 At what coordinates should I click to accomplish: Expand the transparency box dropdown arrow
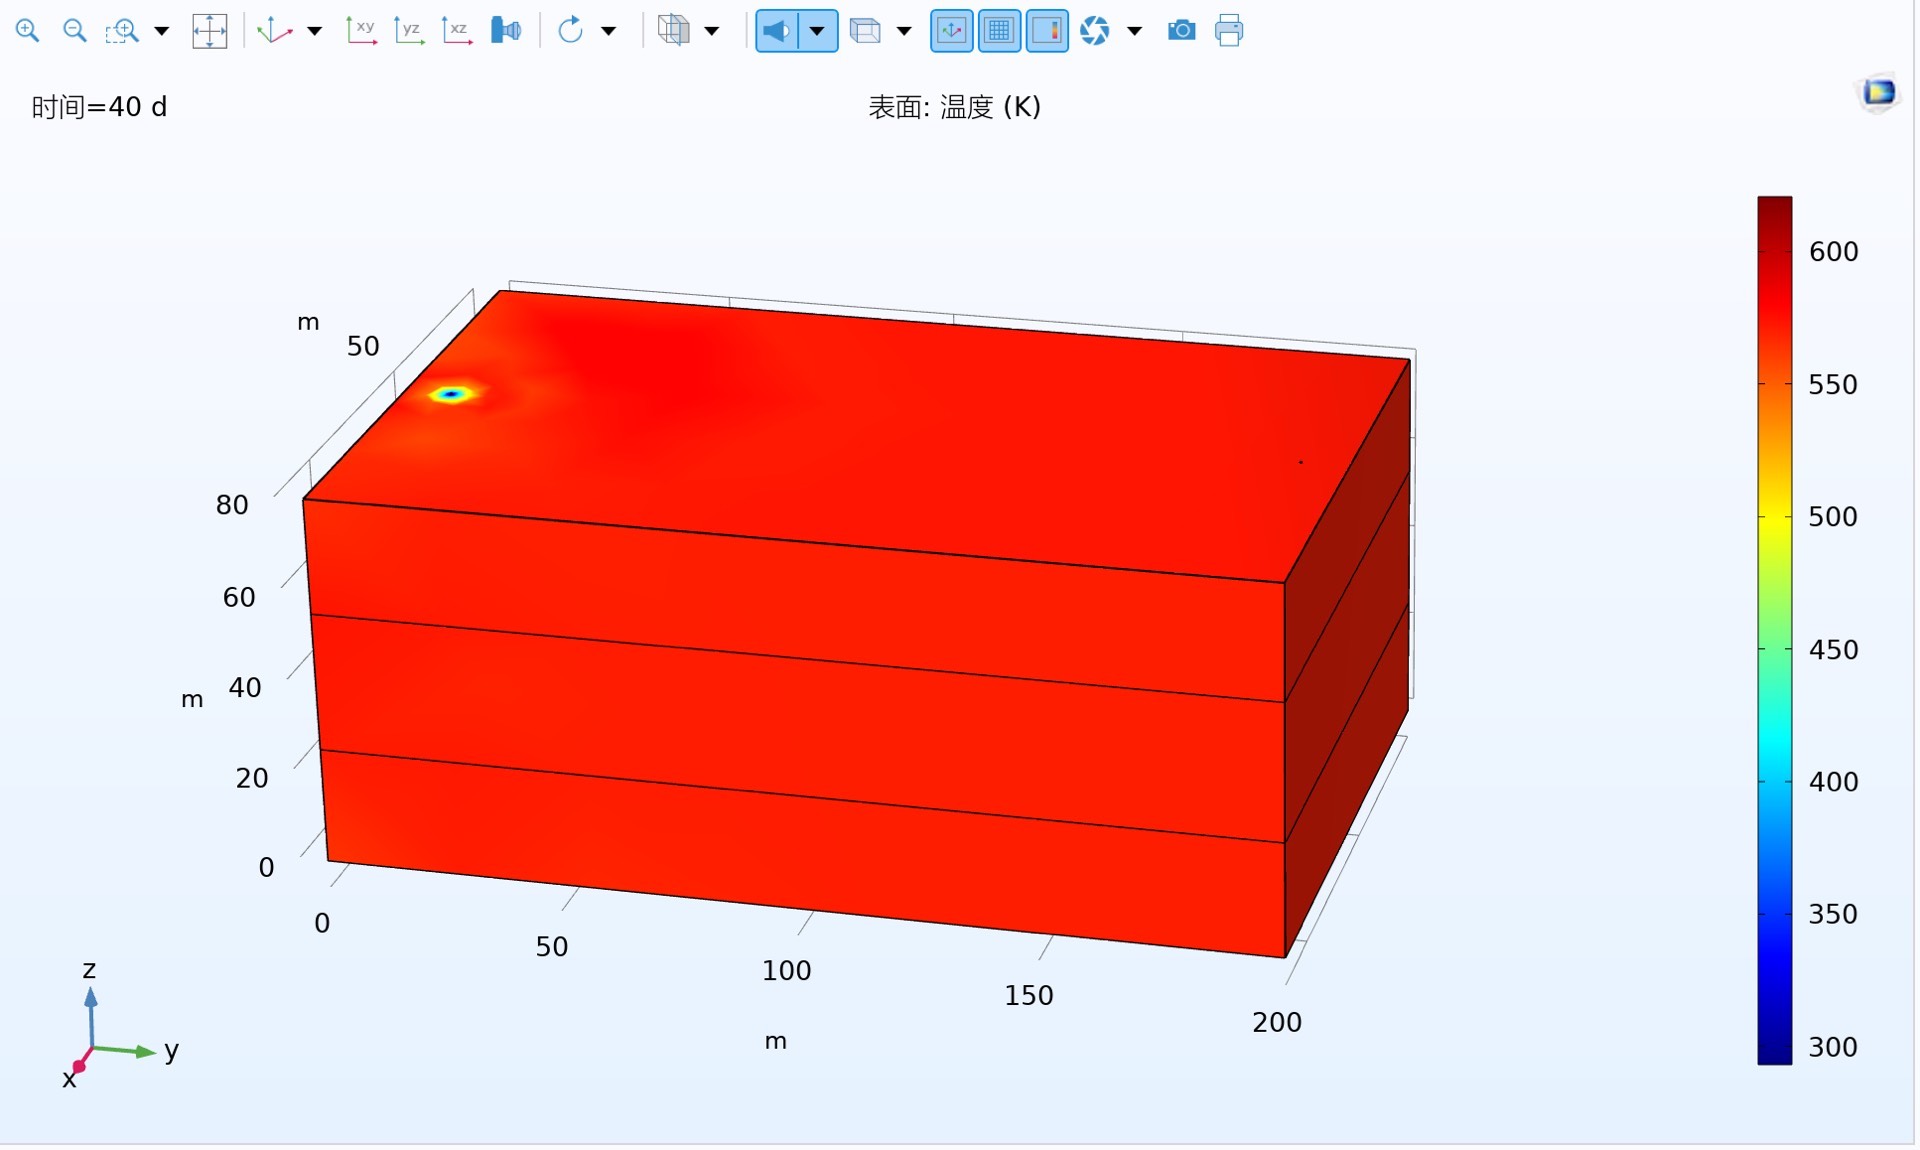904,30
